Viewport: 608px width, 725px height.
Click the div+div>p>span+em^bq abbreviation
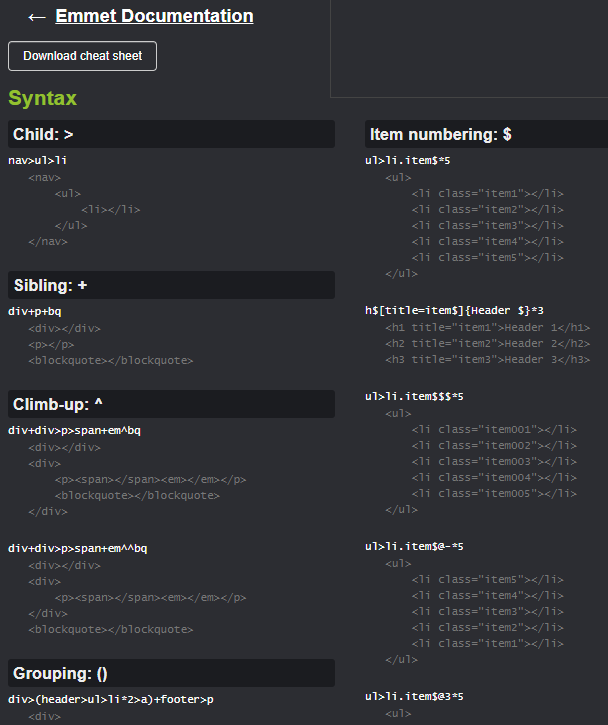[74, 430]
